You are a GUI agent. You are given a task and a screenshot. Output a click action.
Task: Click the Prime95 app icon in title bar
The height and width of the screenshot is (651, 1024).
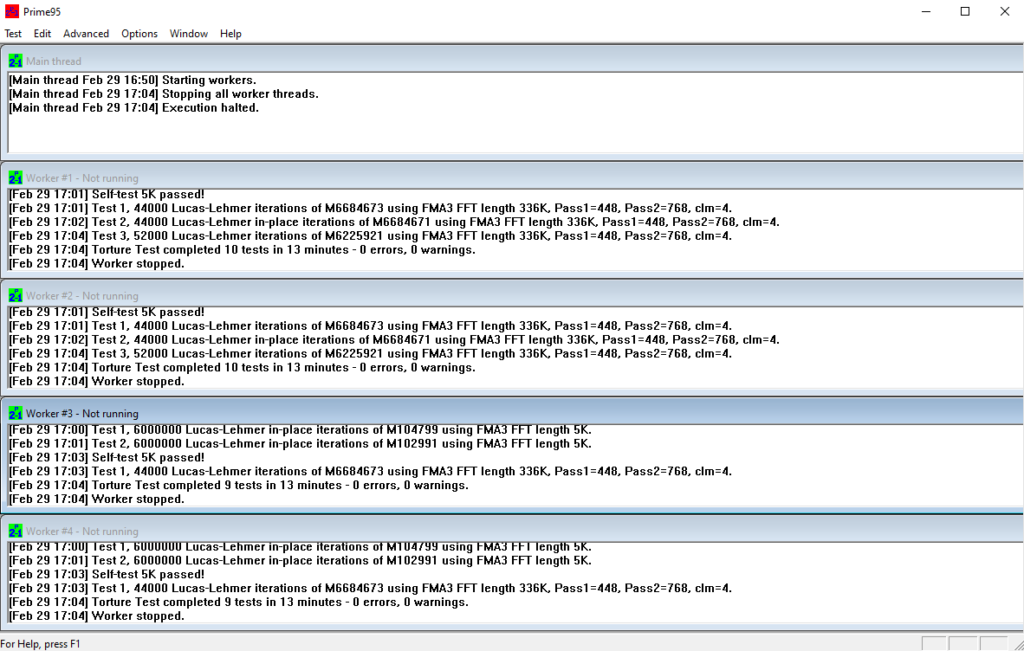tap(11, 11)
